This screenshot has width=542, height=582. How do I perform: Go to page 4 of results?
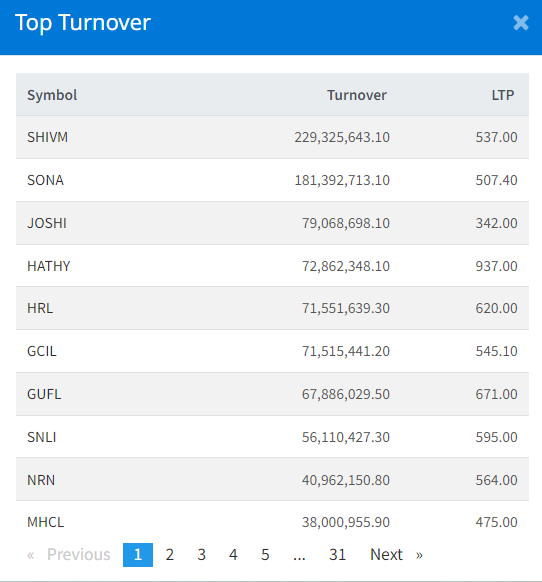[x=233, y=555]
